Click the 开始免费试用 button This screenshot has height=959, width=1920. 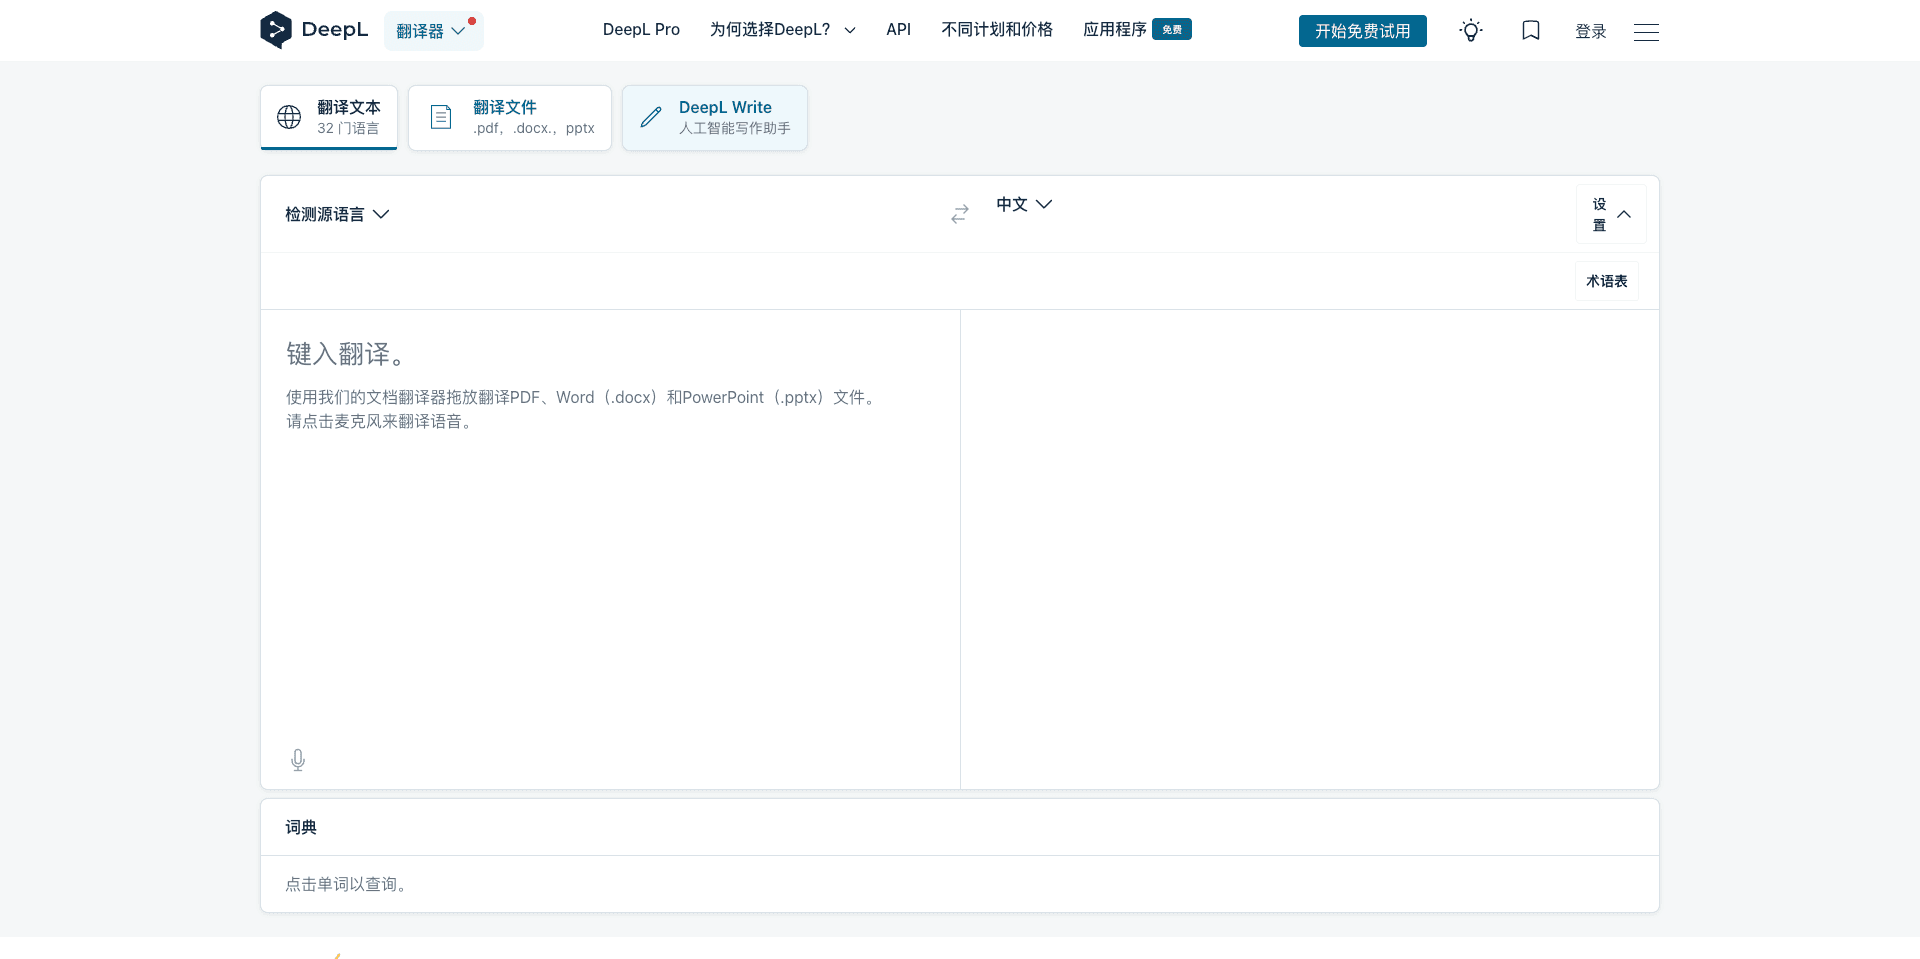click(1362, 31)
